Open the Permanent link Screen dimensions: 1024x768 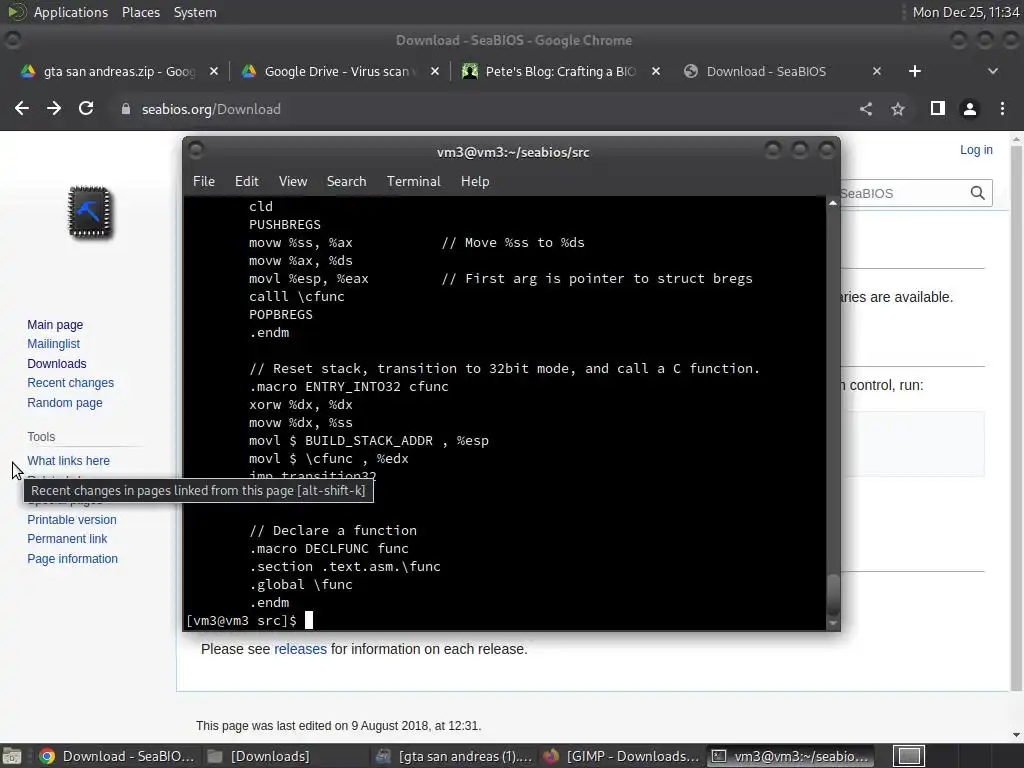pos(67,539)
